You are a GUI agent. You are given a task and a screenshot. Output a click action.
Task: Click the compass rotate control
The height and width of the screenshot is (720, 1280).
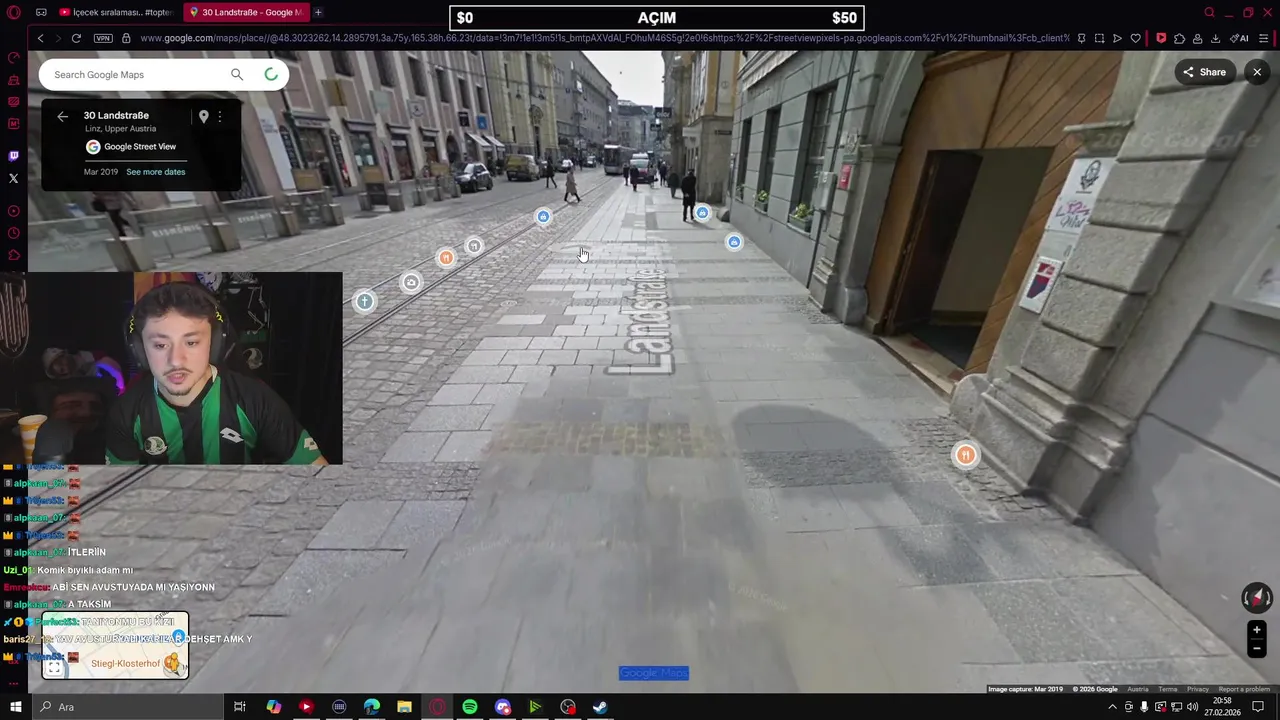tap(1256, 598)
